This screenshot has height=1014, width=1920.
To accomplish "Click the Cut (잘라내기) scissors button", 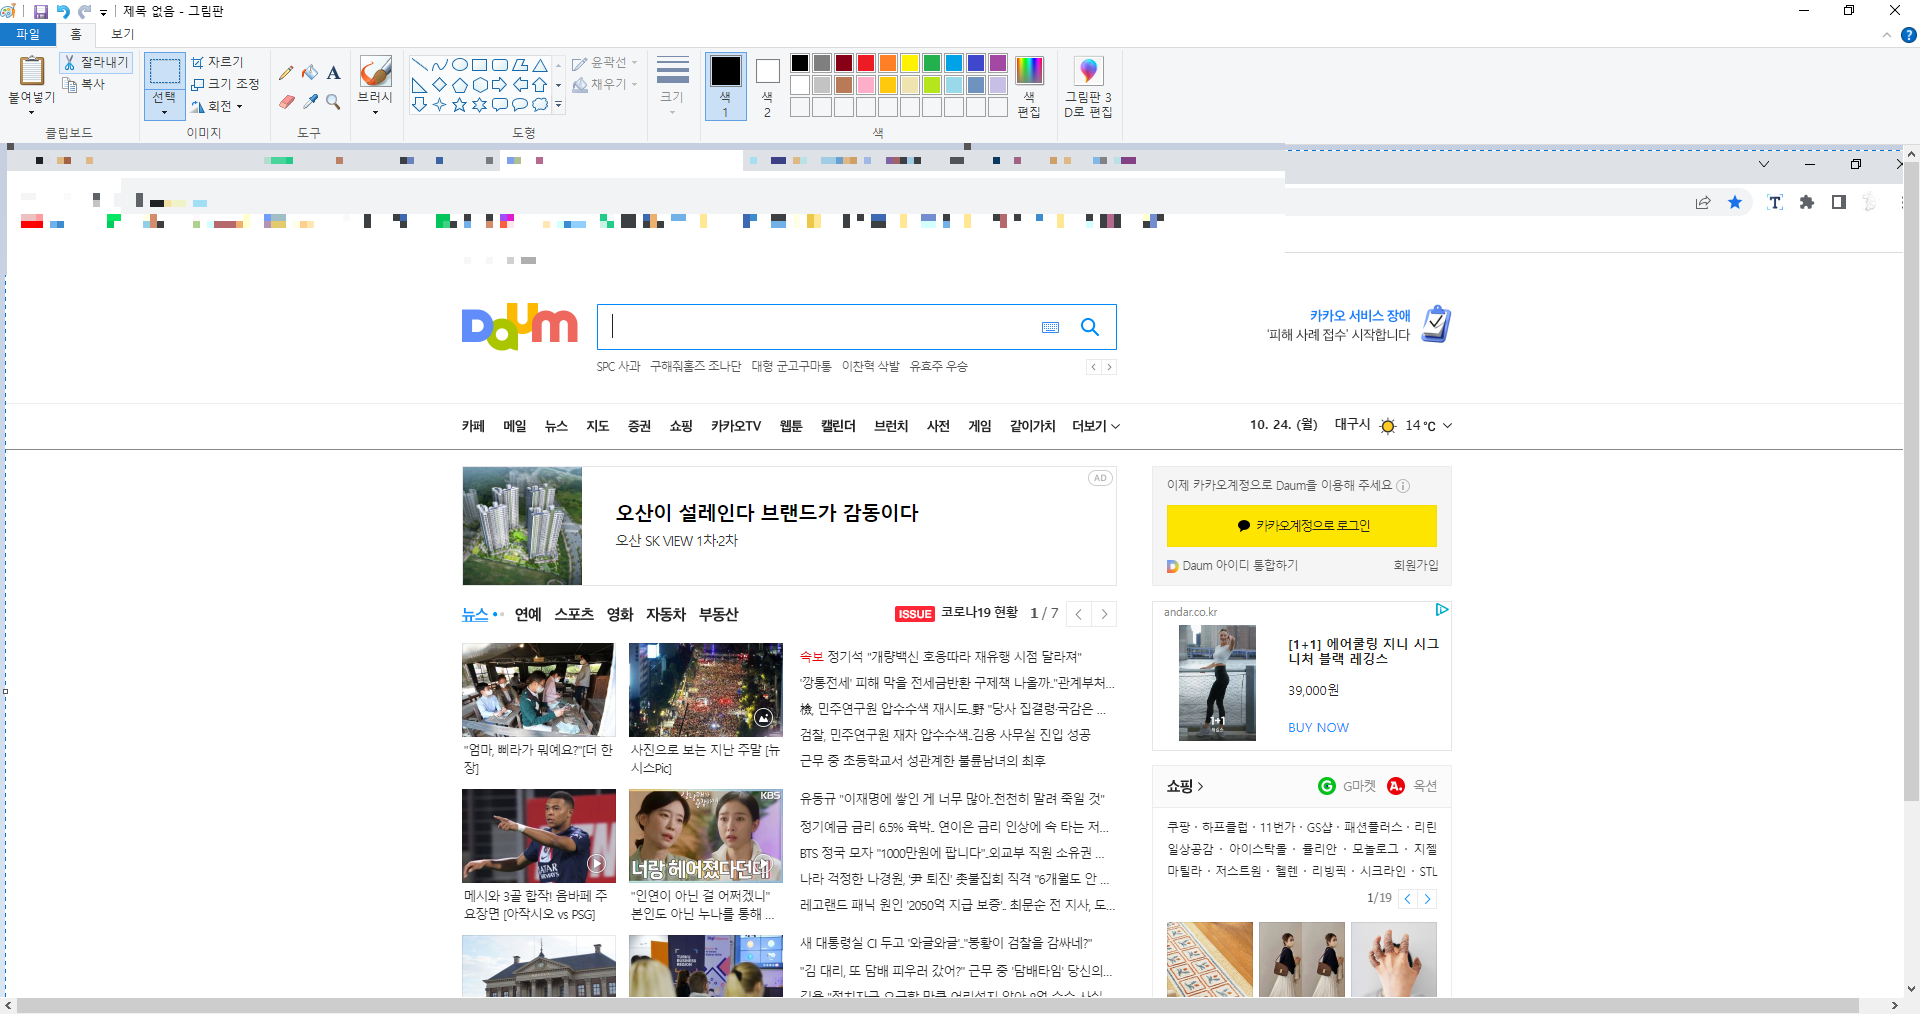I will click(96, 62).
